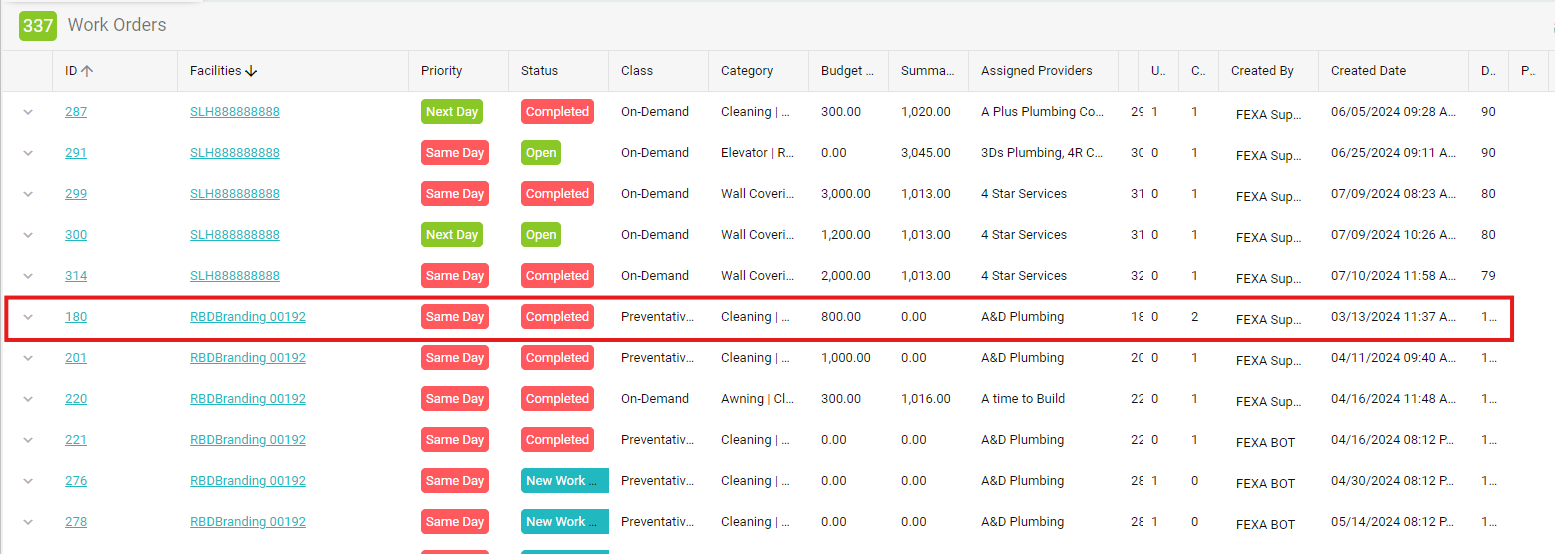Click the Assigned Providers column header

1037,71
